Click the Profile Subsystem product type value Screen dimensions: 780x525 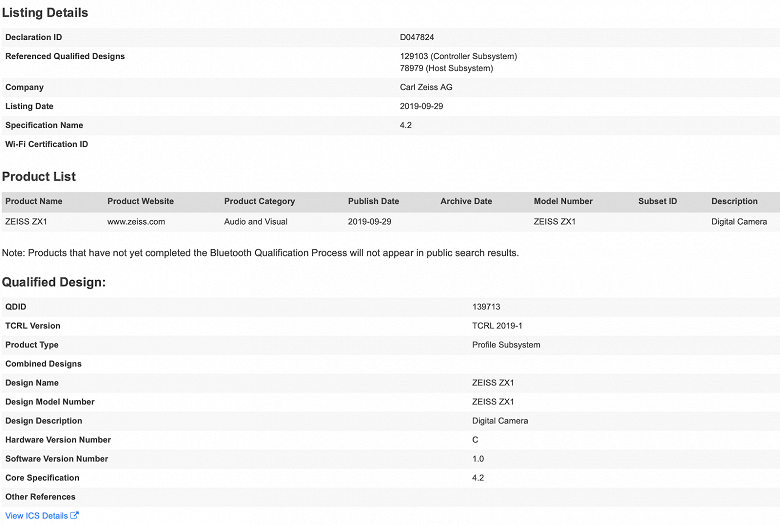(506, 345)
